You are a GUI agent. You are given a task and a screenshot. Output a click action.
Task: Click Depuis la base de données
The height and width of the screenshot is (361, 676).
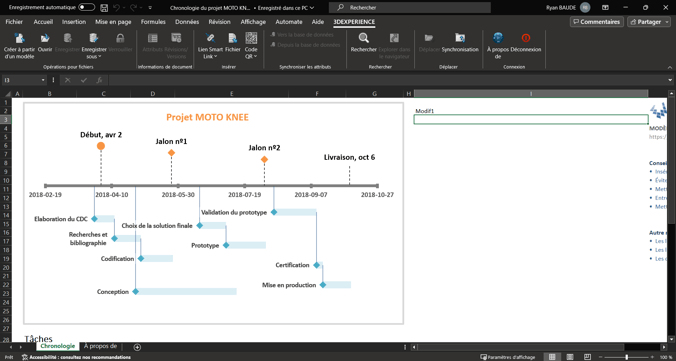305,45
